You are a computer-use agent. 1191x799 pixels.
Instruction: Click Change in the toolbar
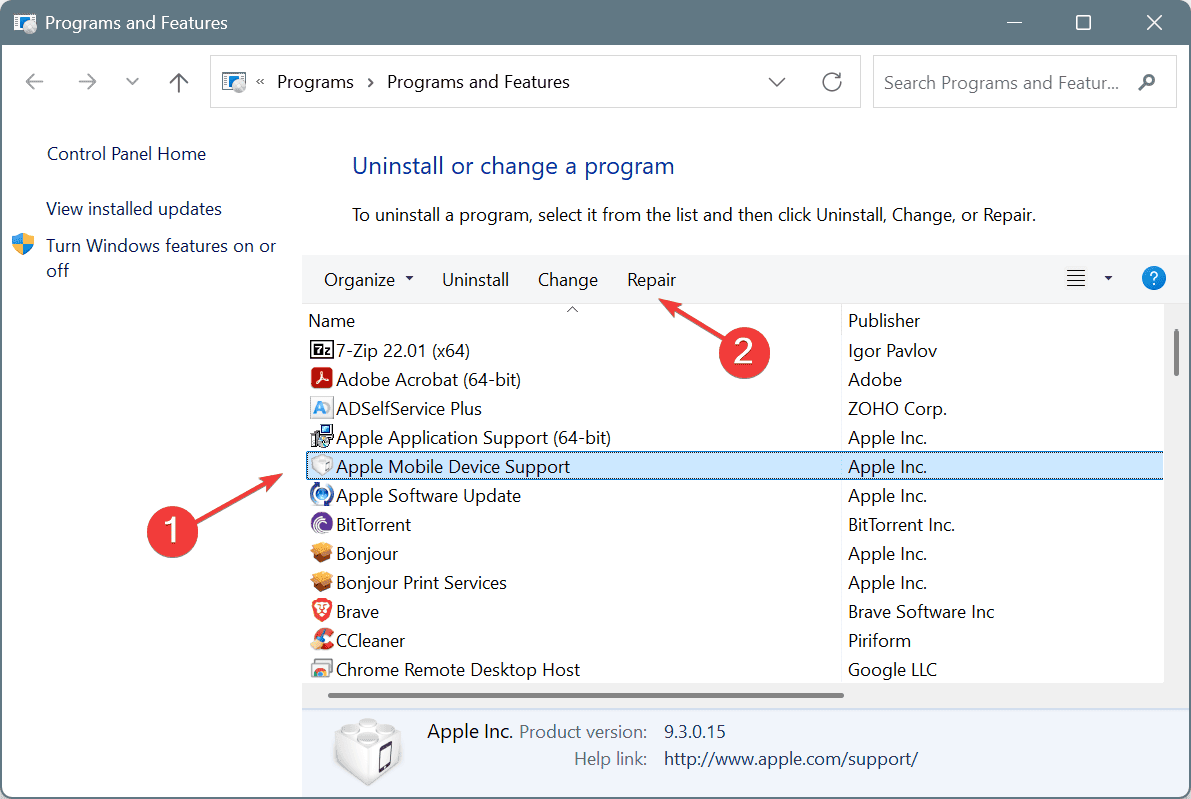coord(567,279)
